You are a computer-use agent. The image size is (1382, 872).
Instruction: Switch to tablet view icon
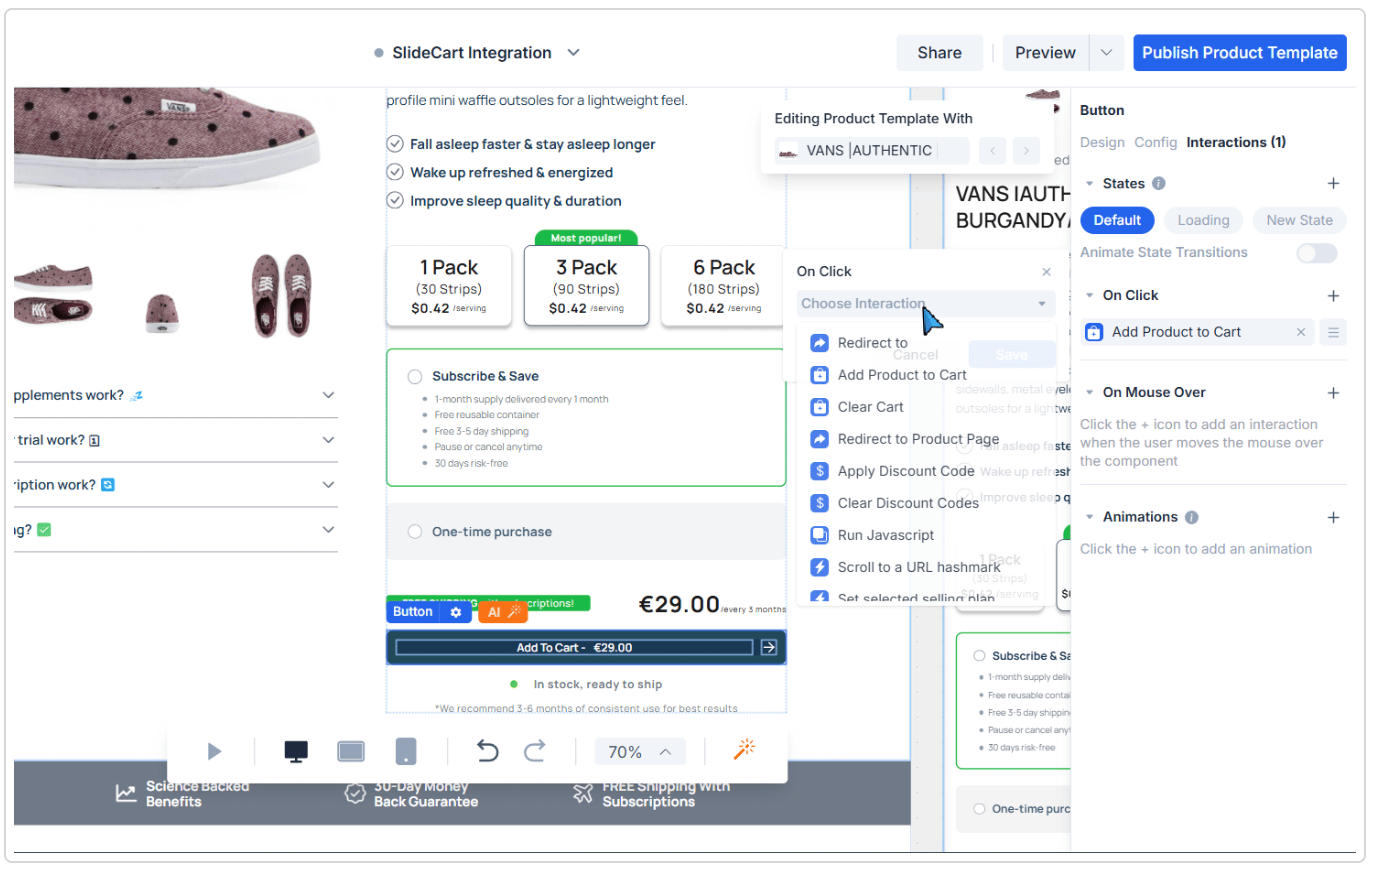click(351, 751)
